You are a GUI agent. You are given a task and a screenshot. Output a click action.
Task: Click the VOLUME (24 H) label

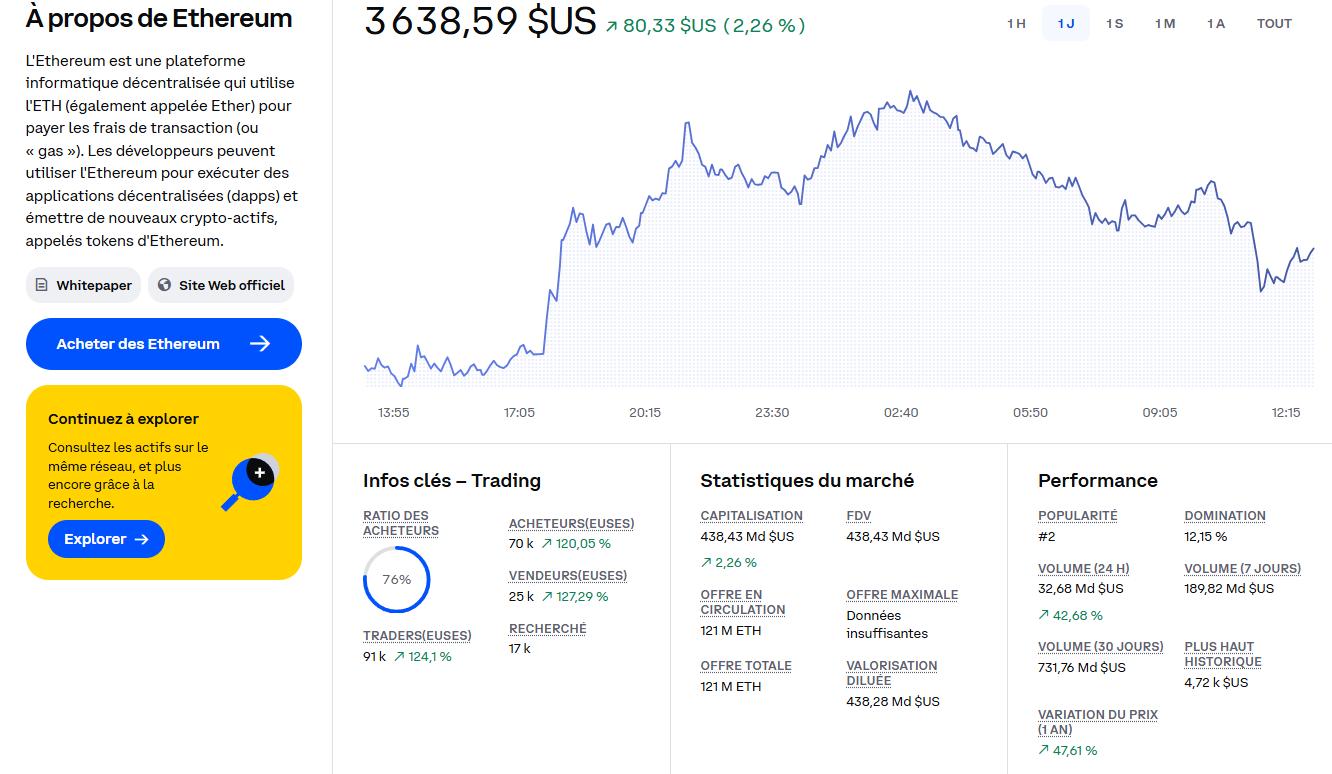(x=1084, y=568)
